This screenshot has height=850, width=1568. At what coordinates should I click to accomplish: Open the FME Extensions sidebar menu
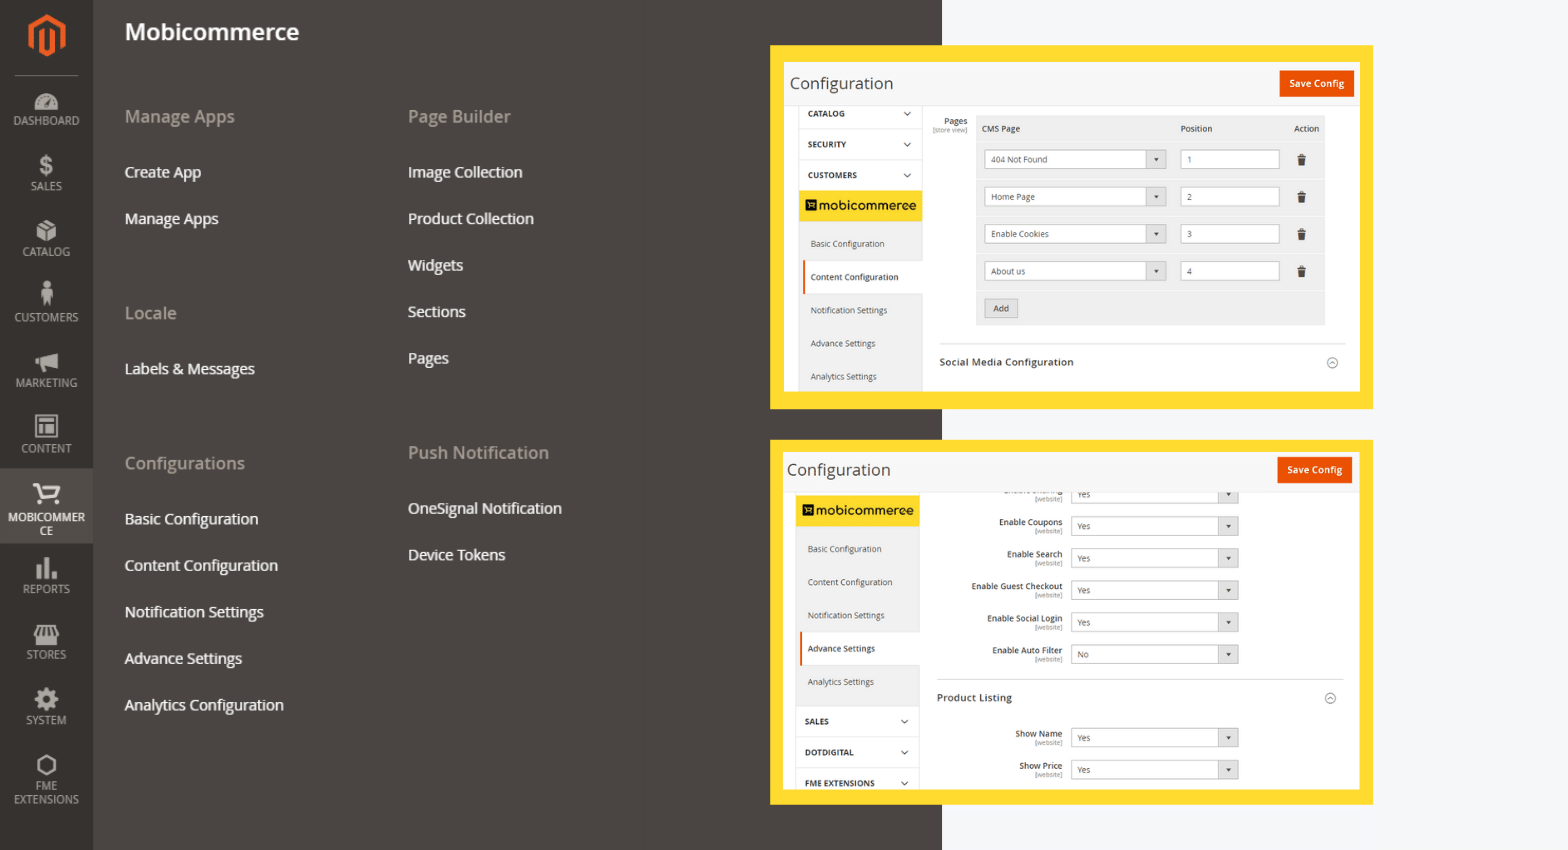click(46, 780)
